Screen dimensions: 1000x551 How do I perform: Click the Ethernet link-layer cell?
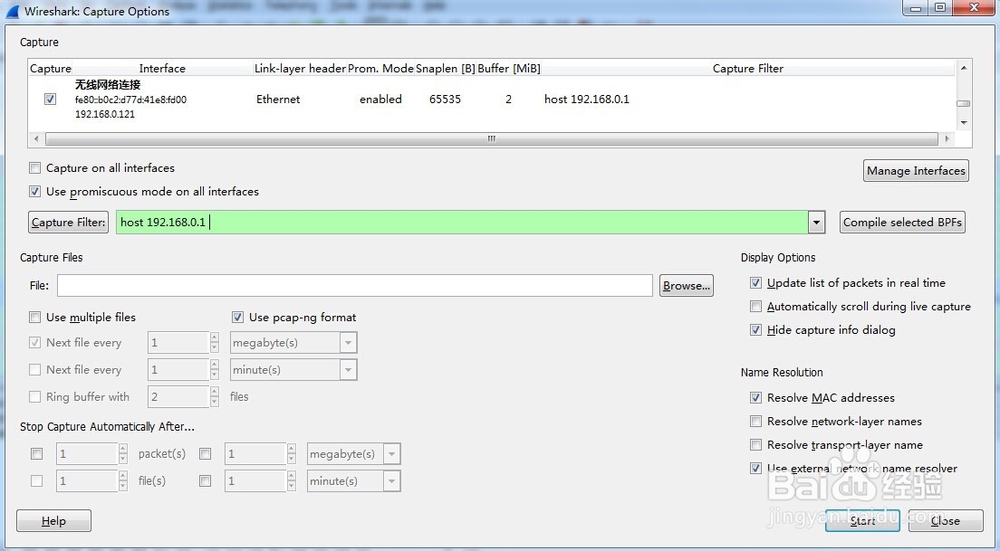pos(278,99)
